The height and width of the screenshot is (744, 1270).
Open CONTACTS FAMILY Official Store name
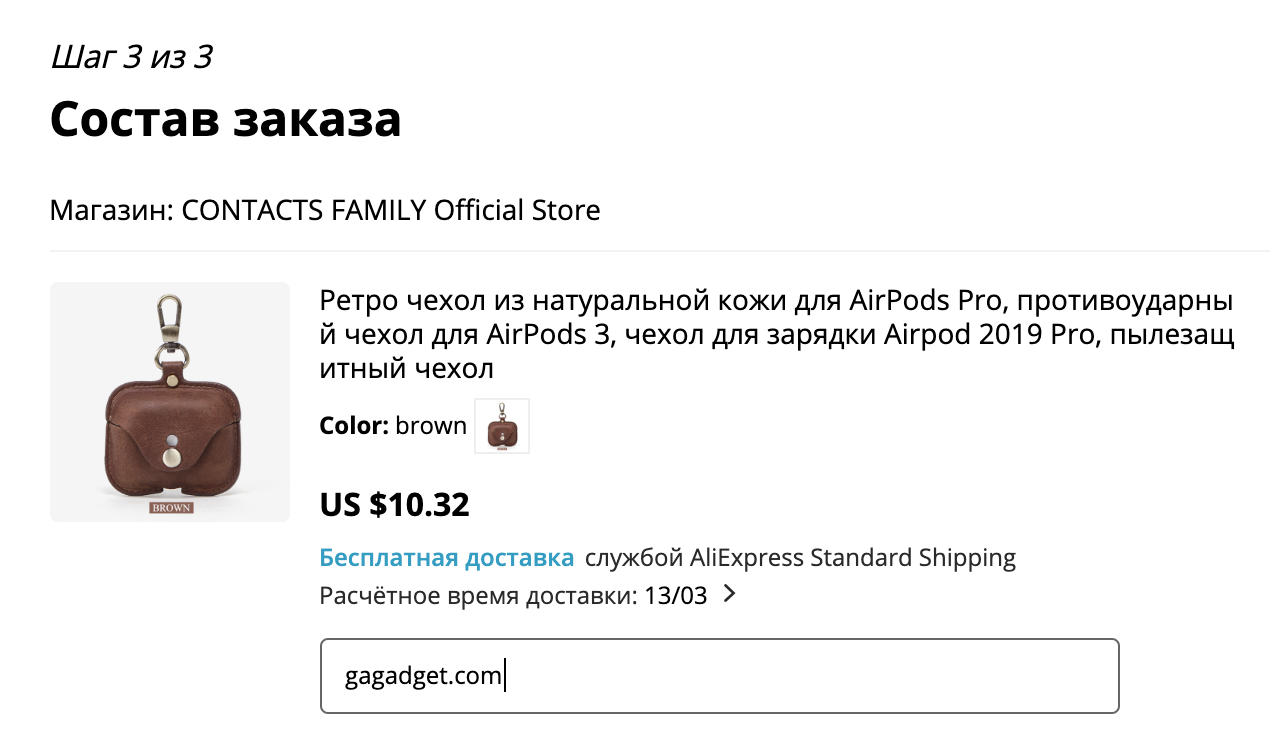391,211
